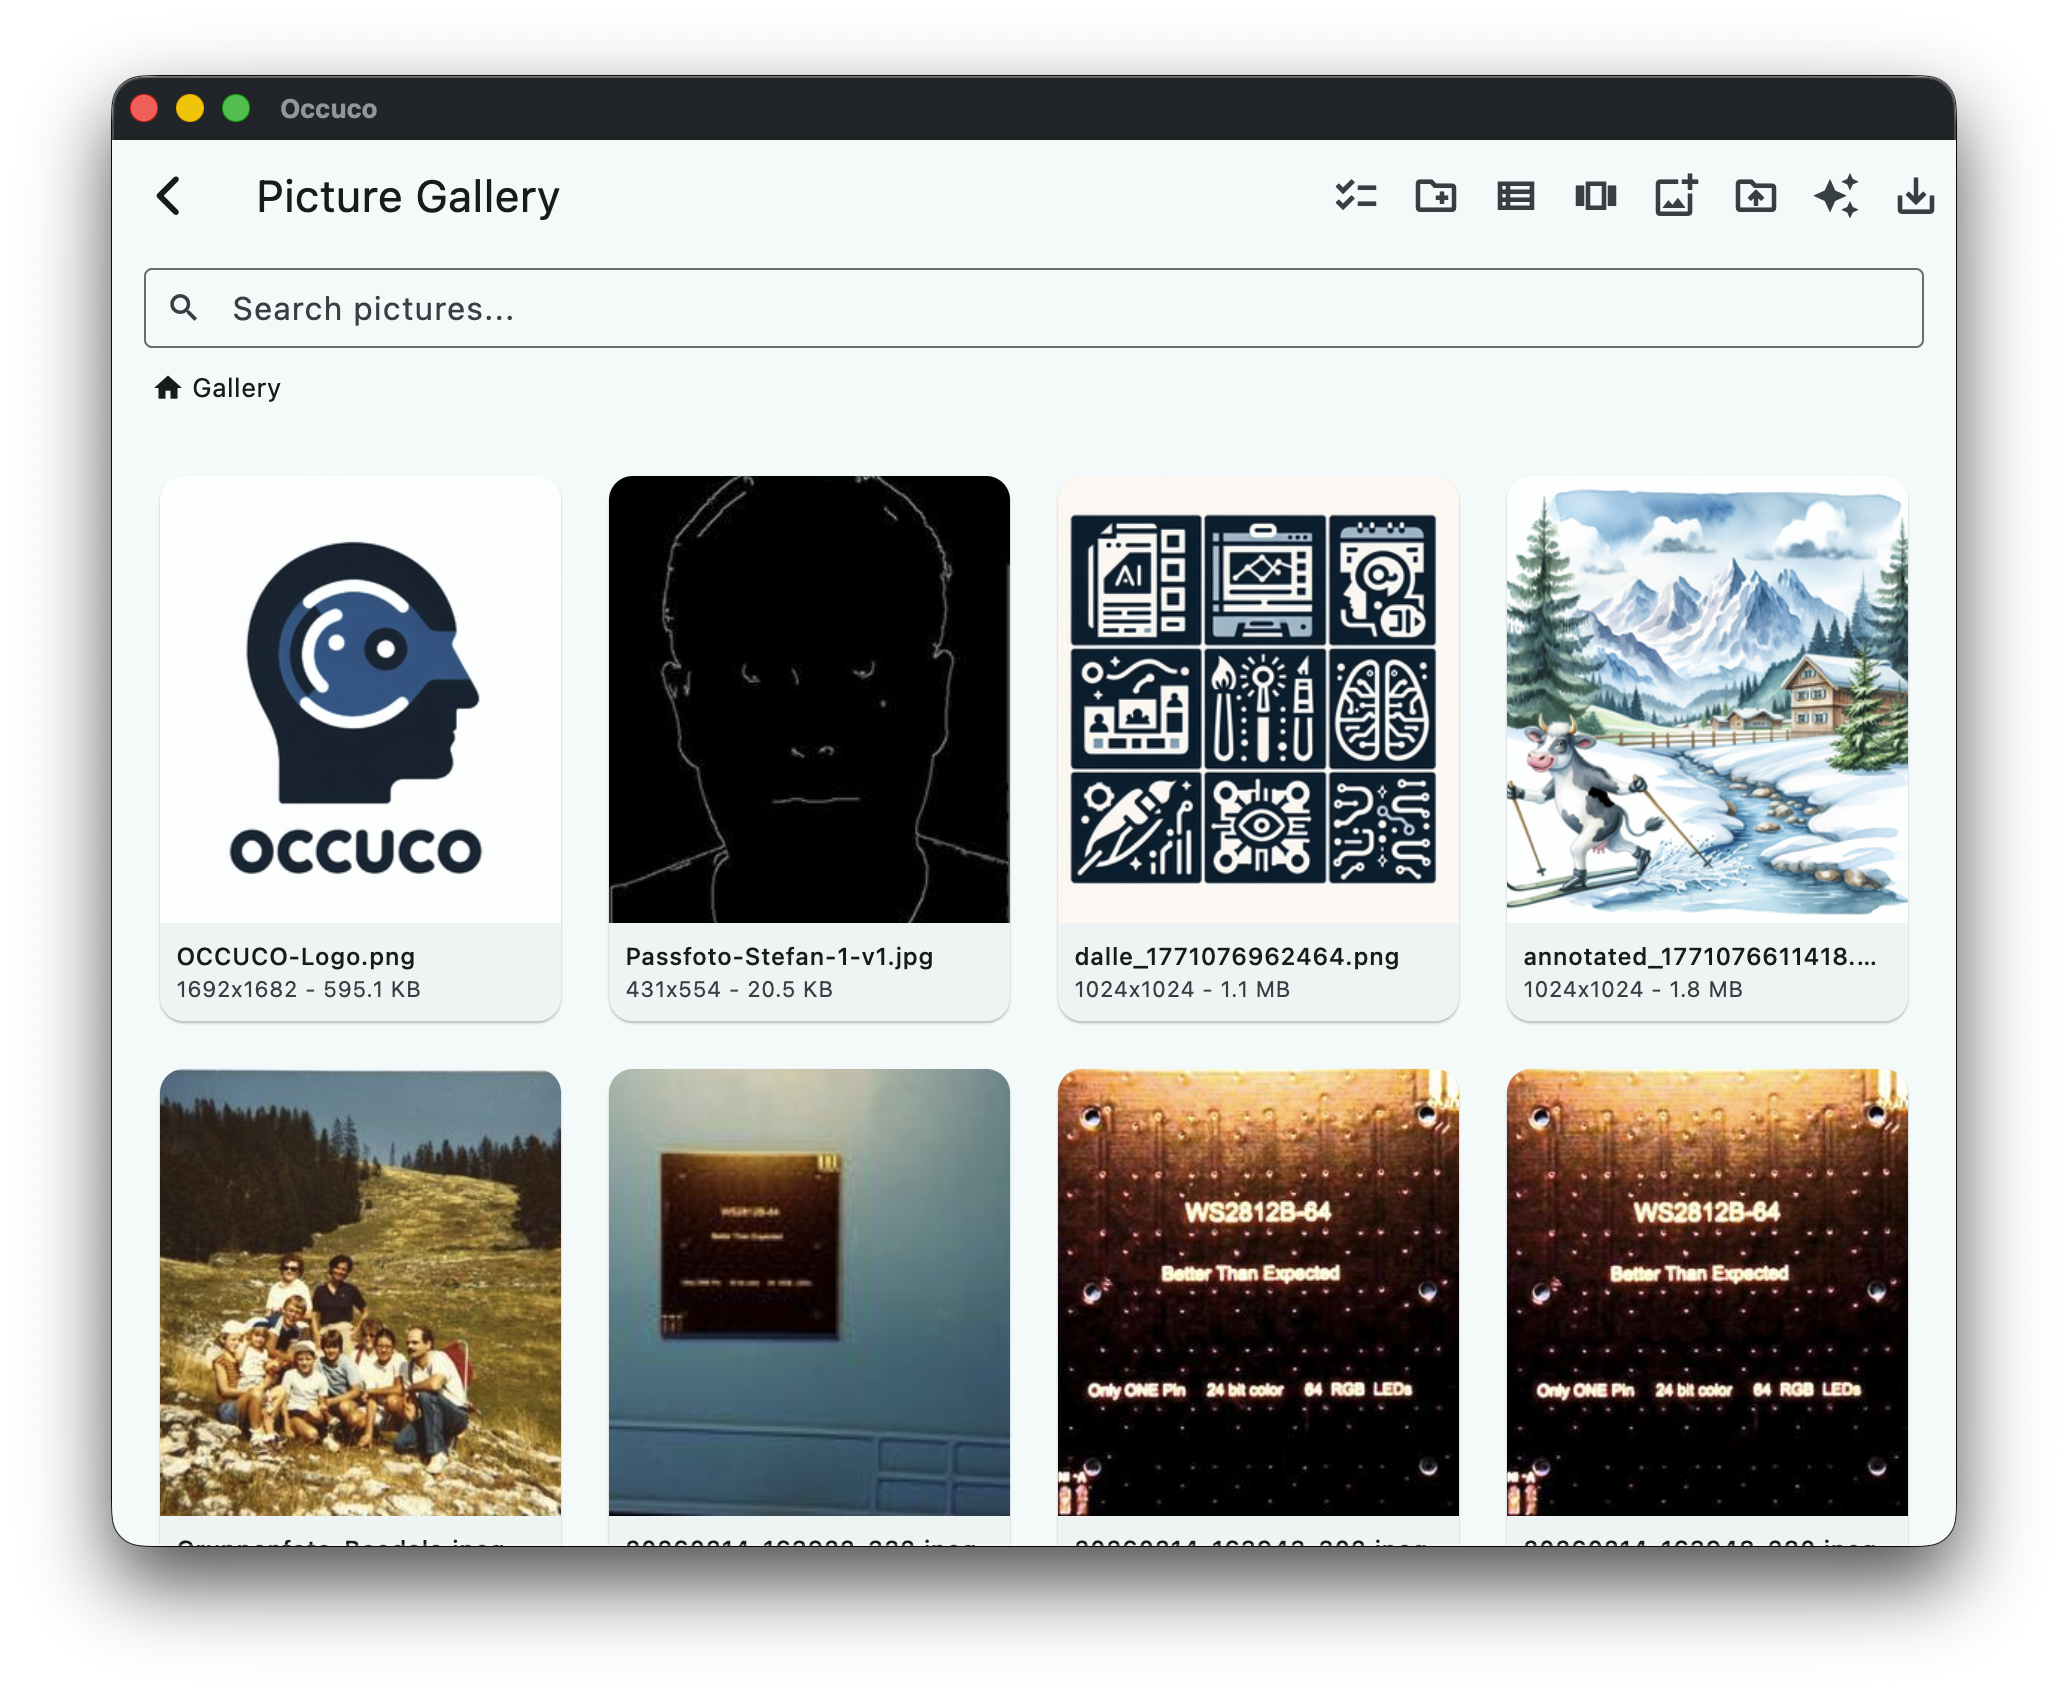Add a new image to the gallery

click(1675, 196)
